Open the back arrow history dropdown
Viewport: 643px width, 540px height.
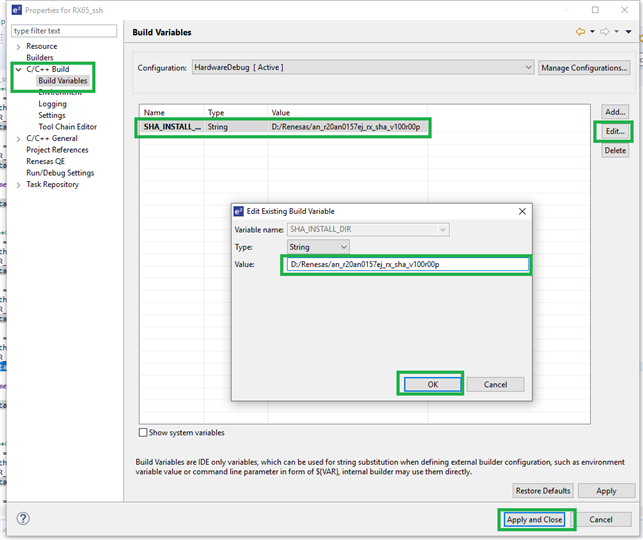pyautogui.click(x=592, y=32)
